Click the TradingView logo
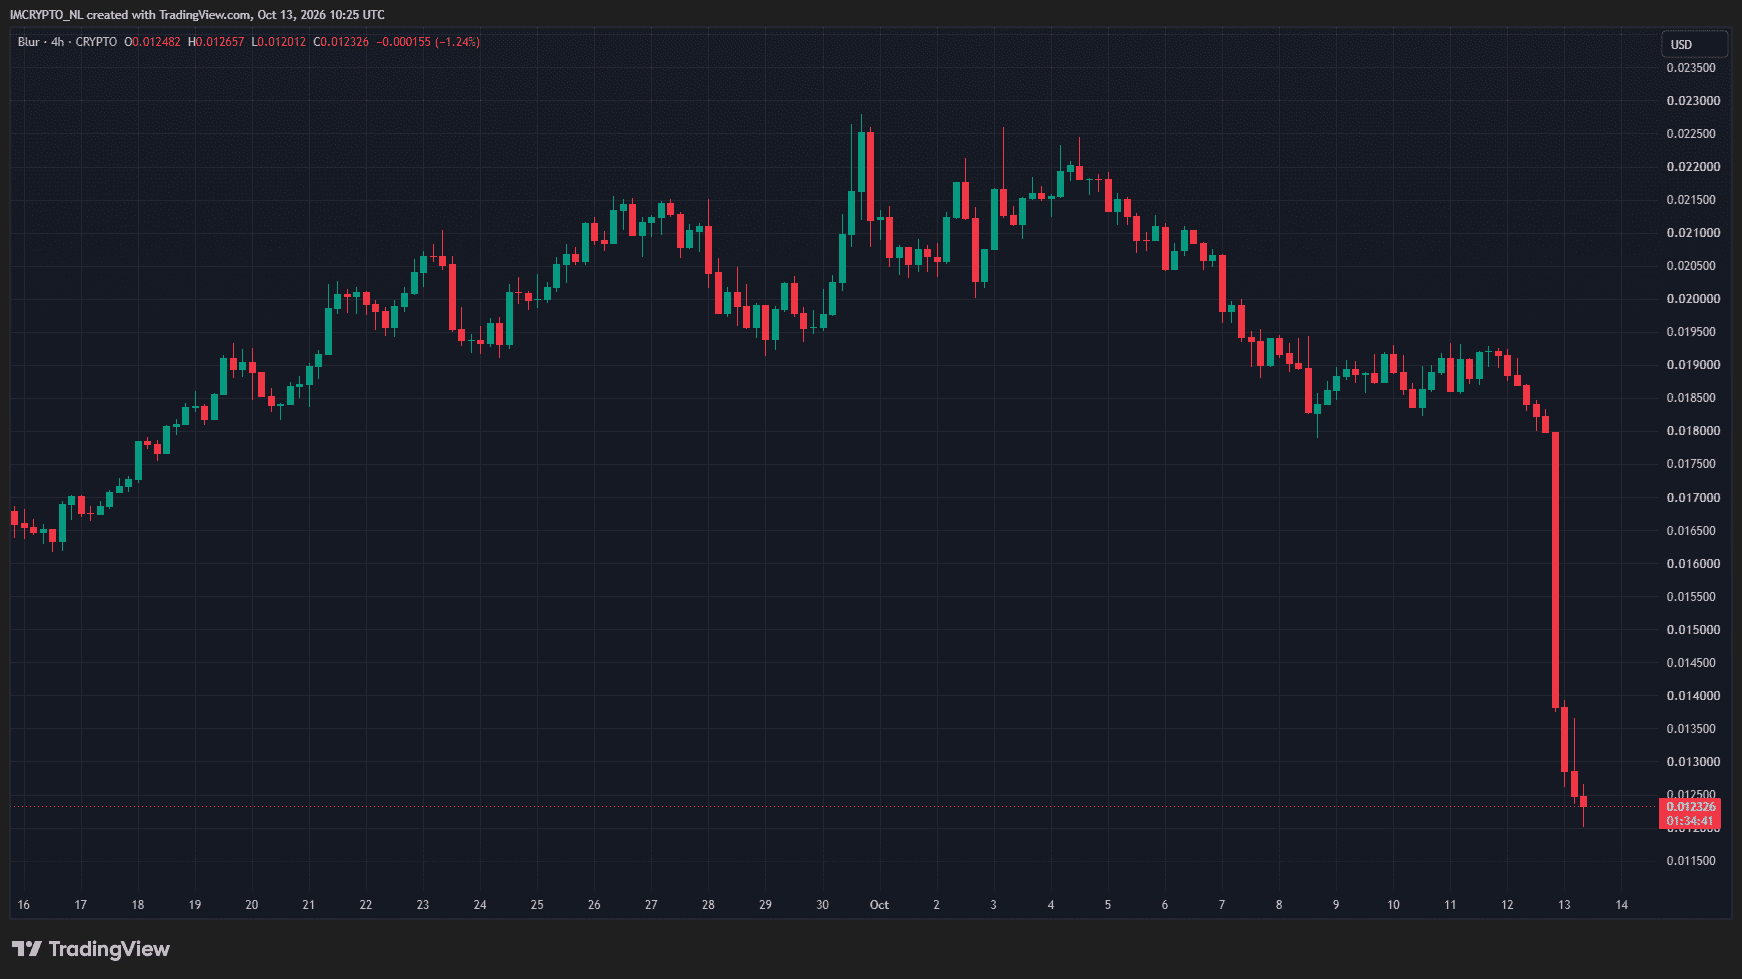Image resolution: width=1742 pixels, height=979 pixels. pyautogui.click(x=91, y=949)
